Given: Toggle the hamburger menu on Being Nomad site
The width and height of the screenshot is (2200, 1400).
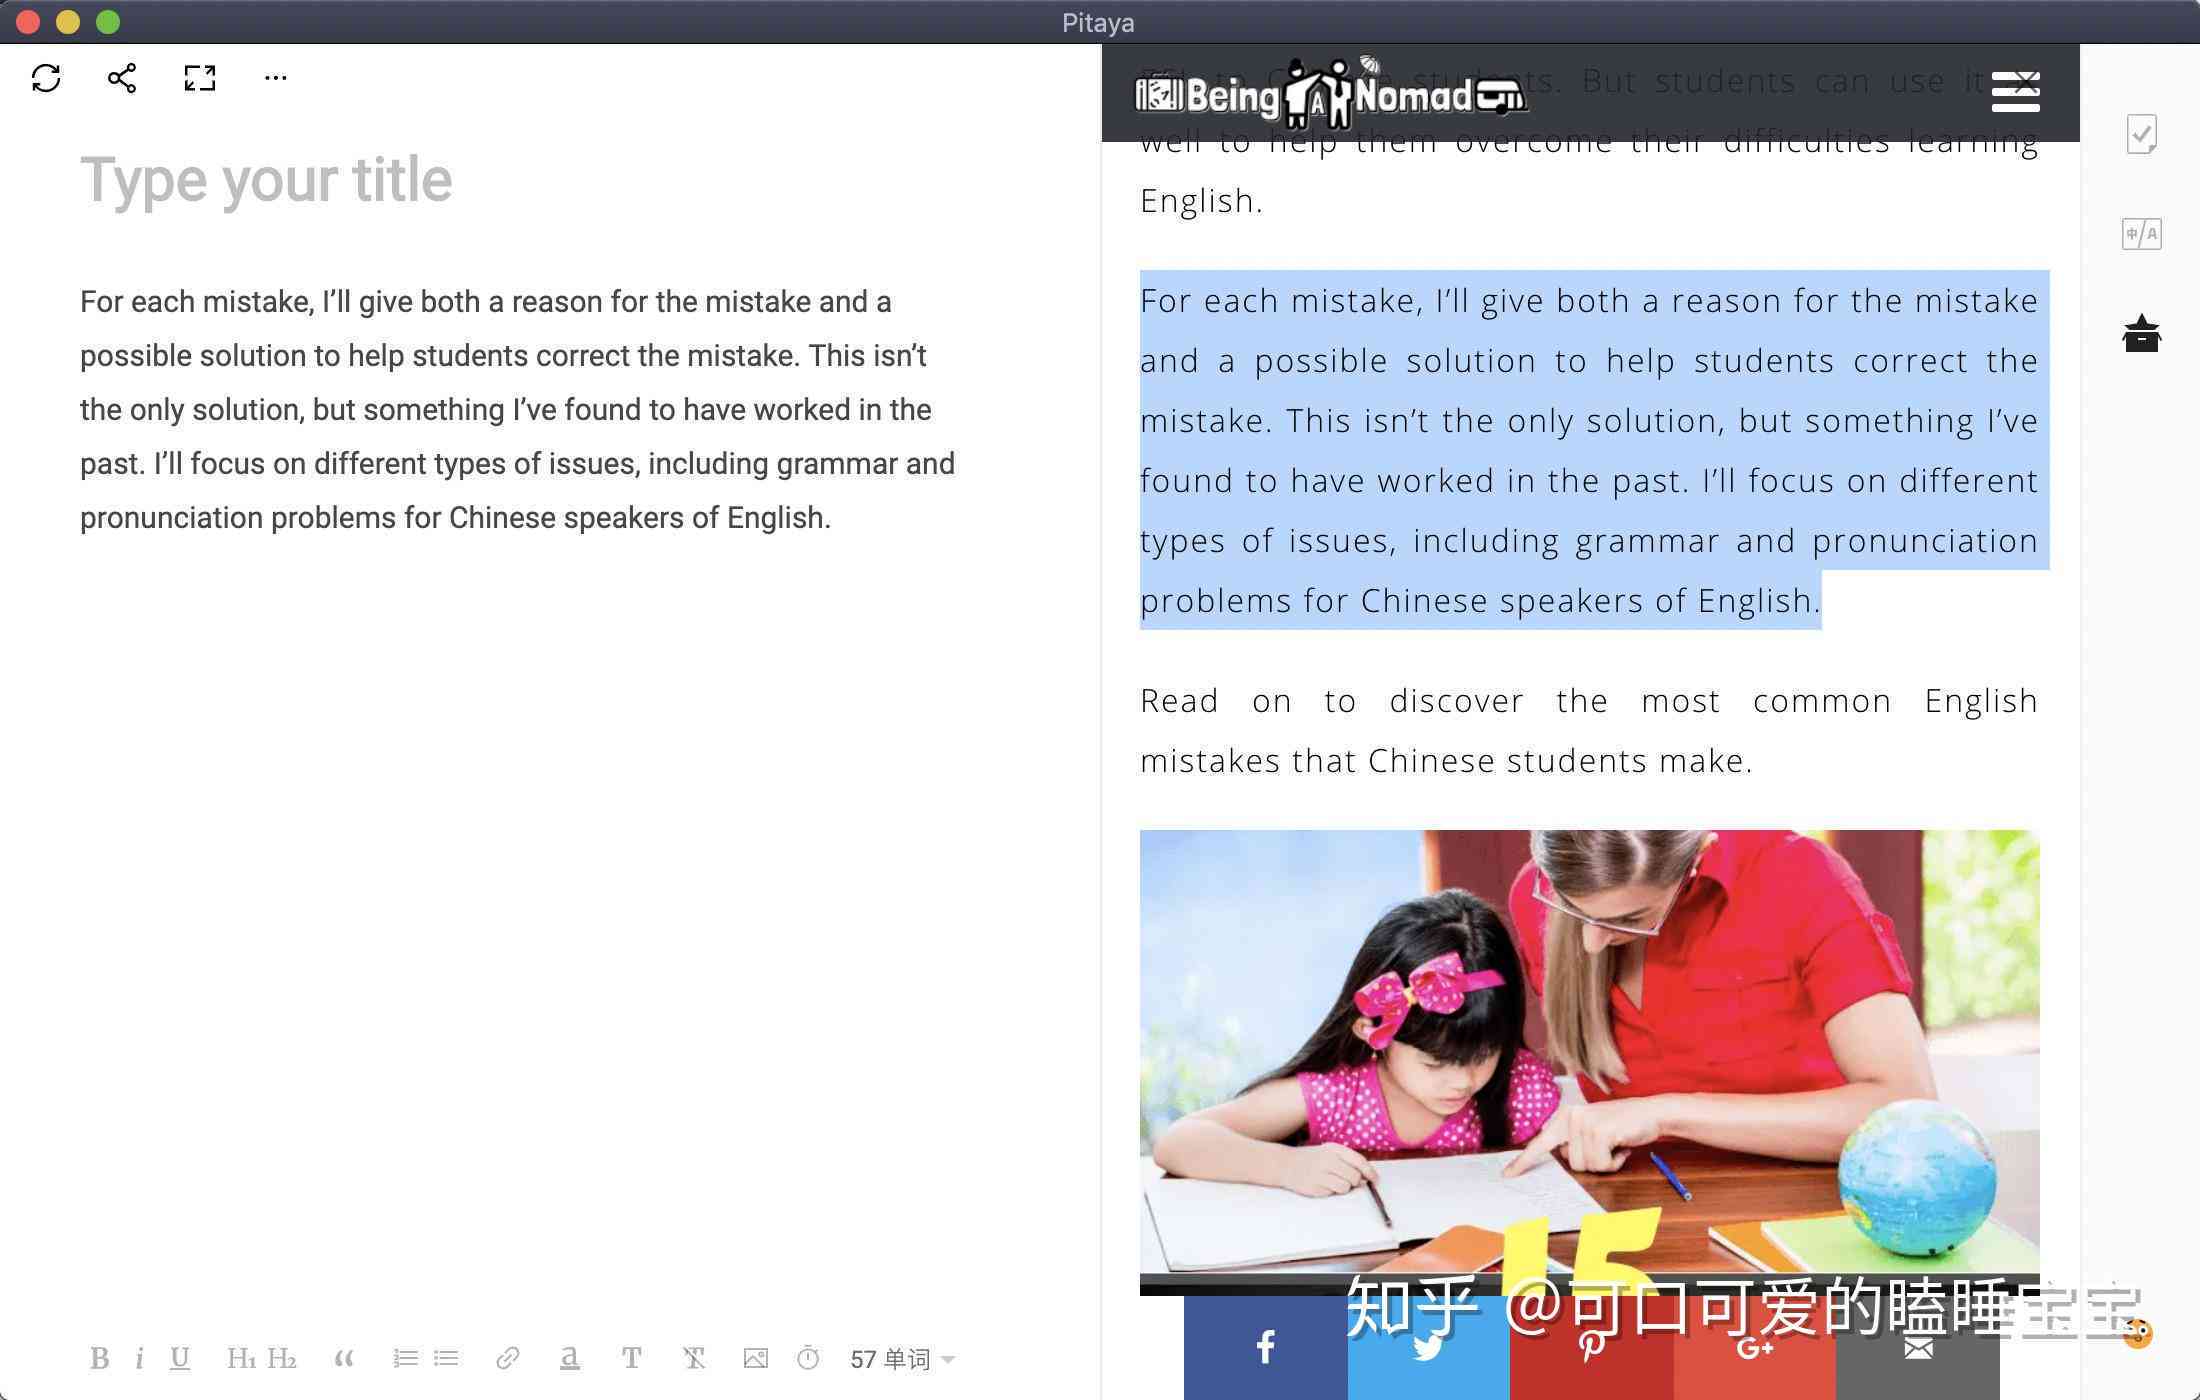Looking at the screenshot, I should point(2017,93).
